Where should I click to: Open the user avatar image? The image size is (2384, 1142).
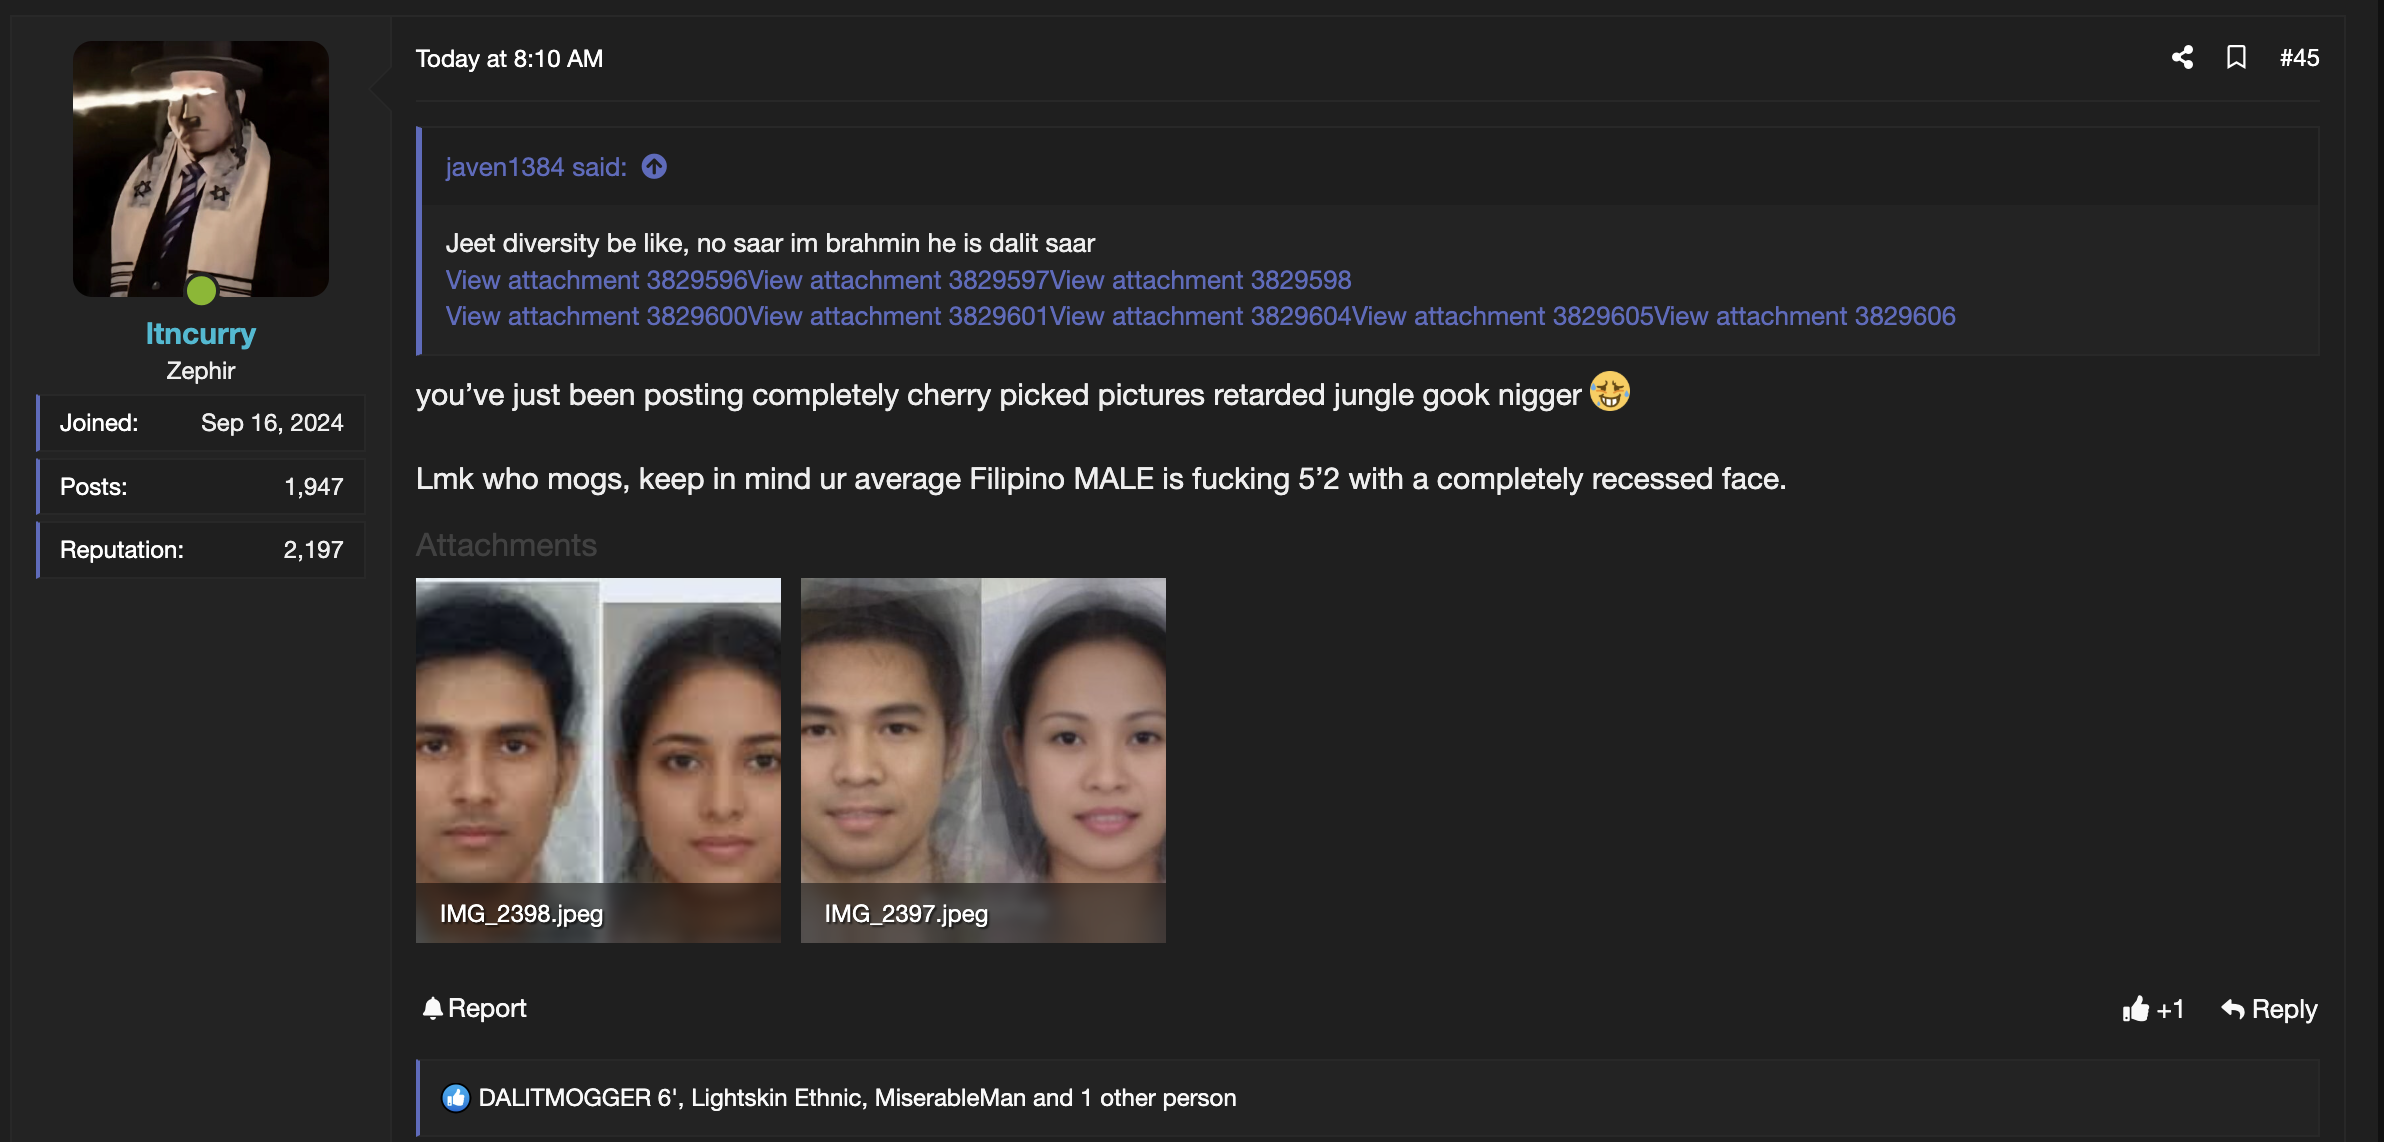pos(201,168)
